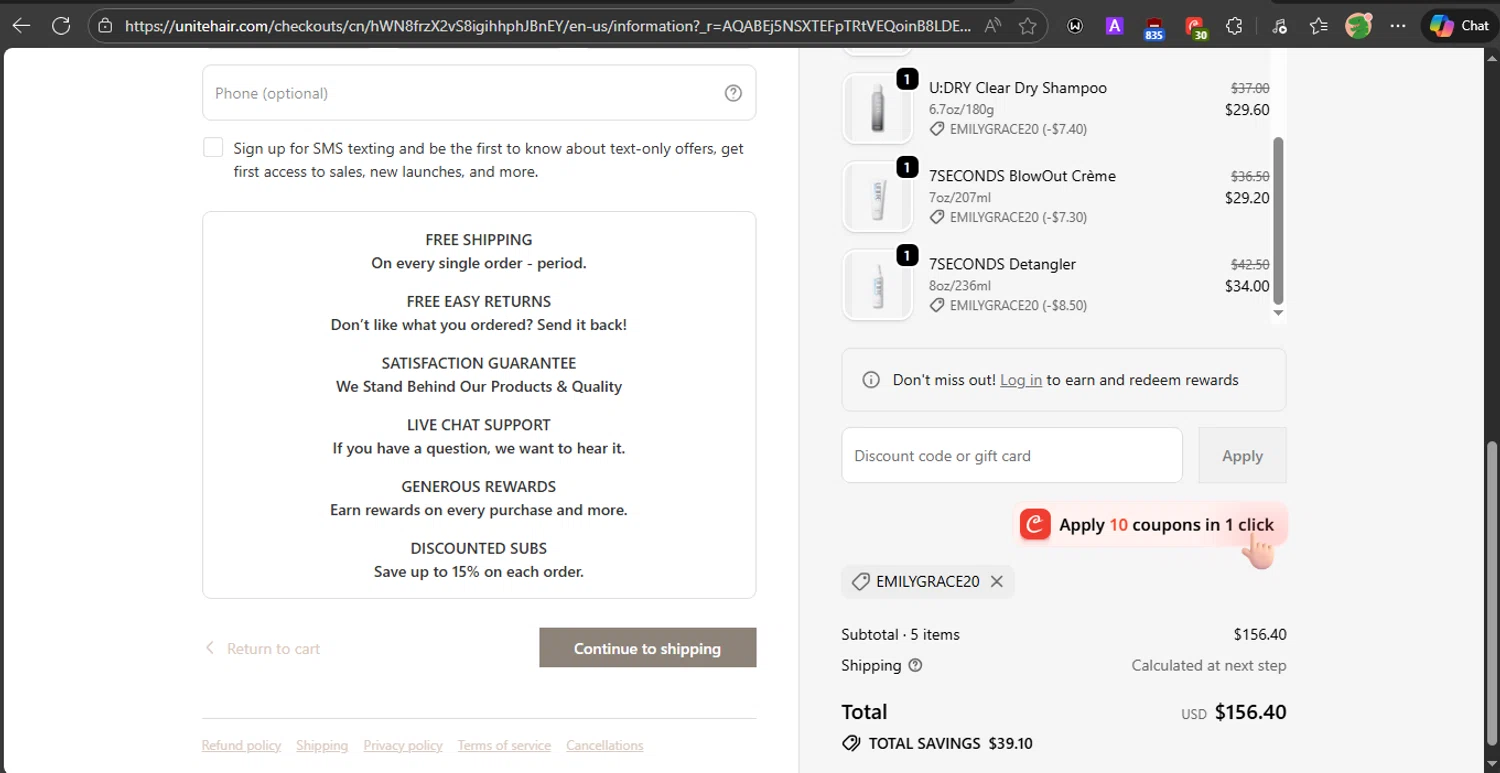Click the Subtotal $156.40 amount
Viewport: 1500px width, 773px height.
[1260, 634]
